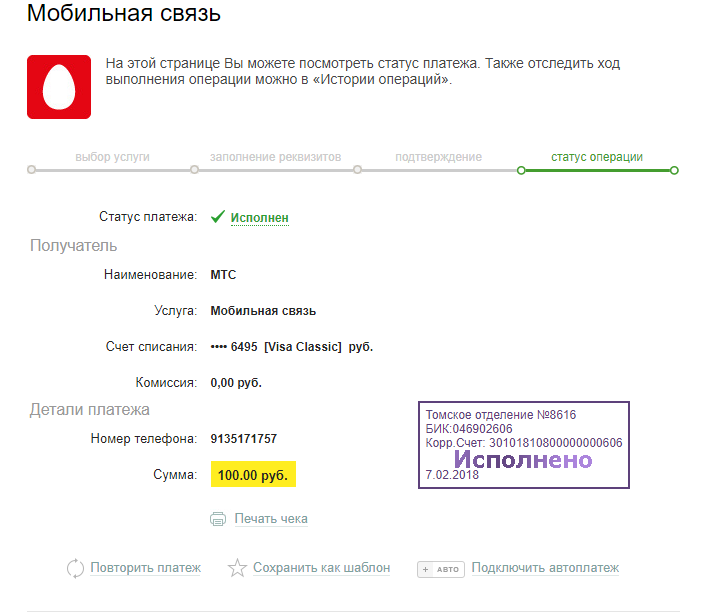Click the card •••• 6495 [Visa Classic] value
The height and width of the screenshot is (615, 720).
point(292,347)
